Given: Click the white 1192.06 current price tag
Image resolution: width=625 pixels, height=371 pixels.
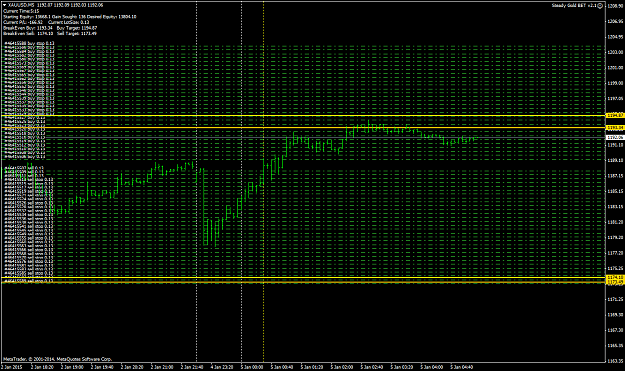Looking at the screenshot, I should (615, 137).
